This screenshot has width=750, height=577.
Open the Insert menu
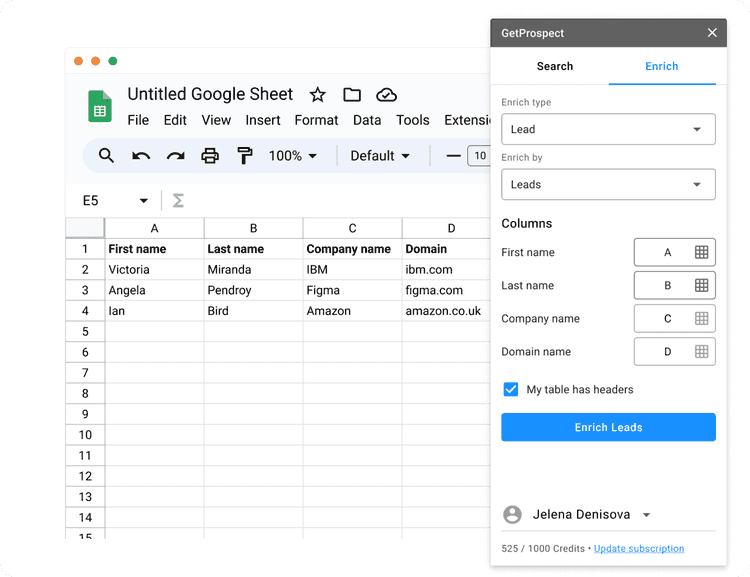tap(263, 120)
